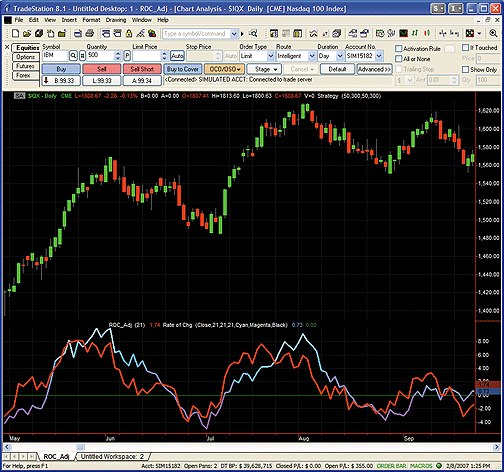This screenshot has height=472, width=504.
Task: Check the All or None checkbox
Action: coord(398,59)
